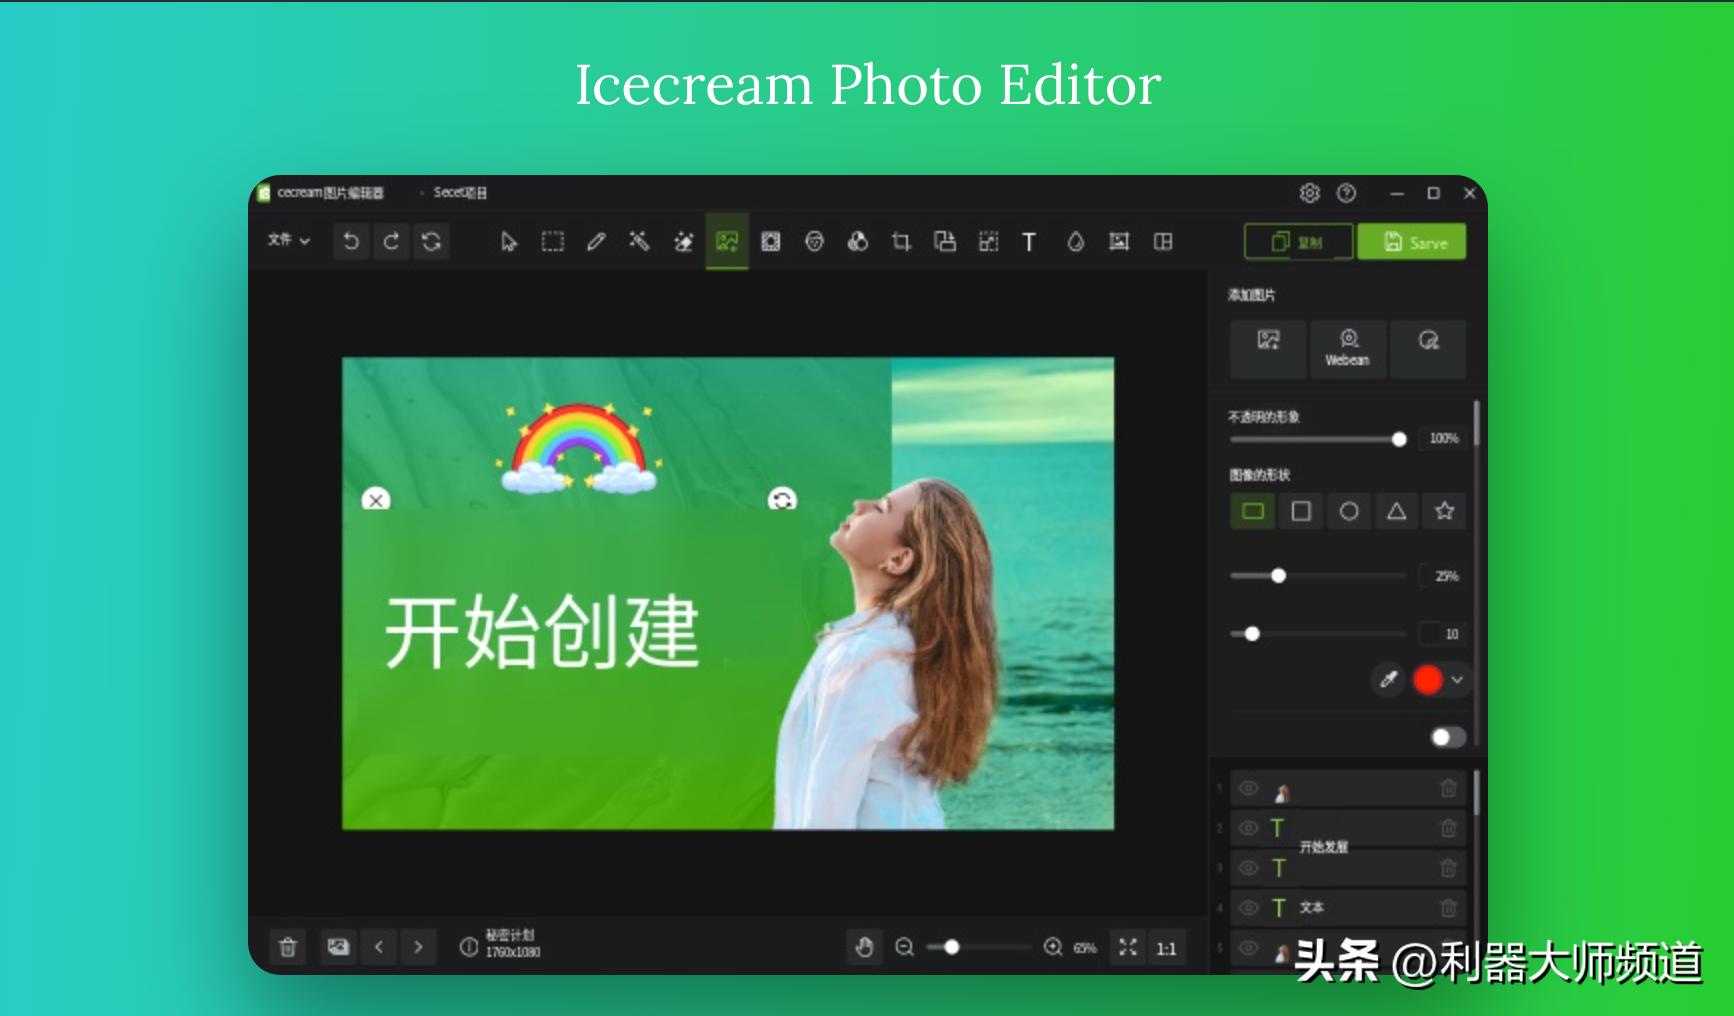
Task: Click the Webcam capture option
Action: pyautogui.click(x=1348, y=348)
